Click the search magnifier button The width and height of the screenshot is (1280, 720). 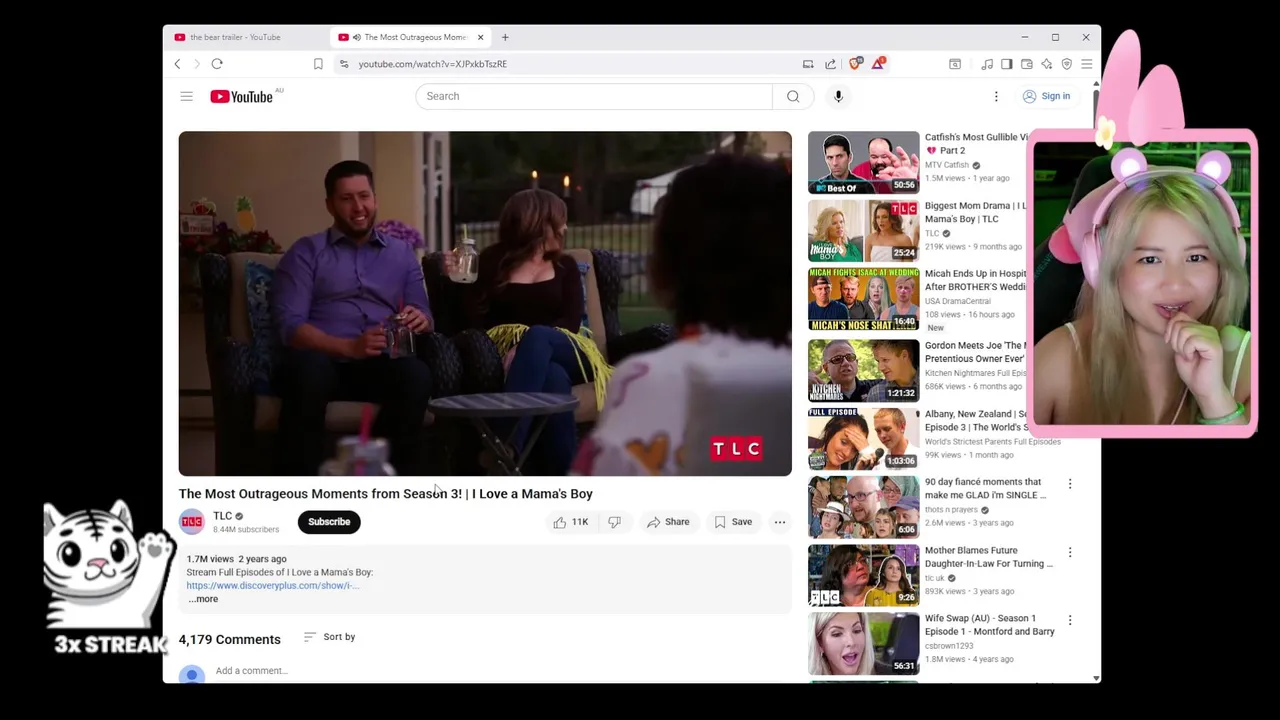pos(793,96)
